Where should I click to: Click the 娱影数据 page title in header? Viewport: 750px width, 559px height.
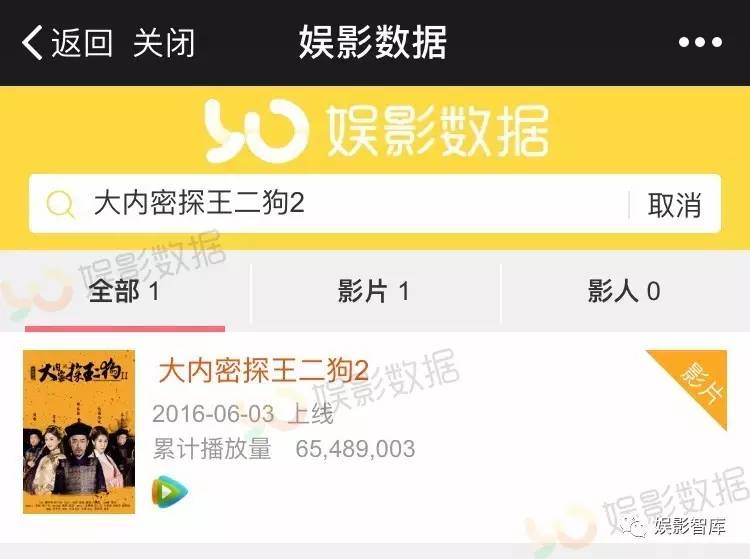click(x=373, y=43)
